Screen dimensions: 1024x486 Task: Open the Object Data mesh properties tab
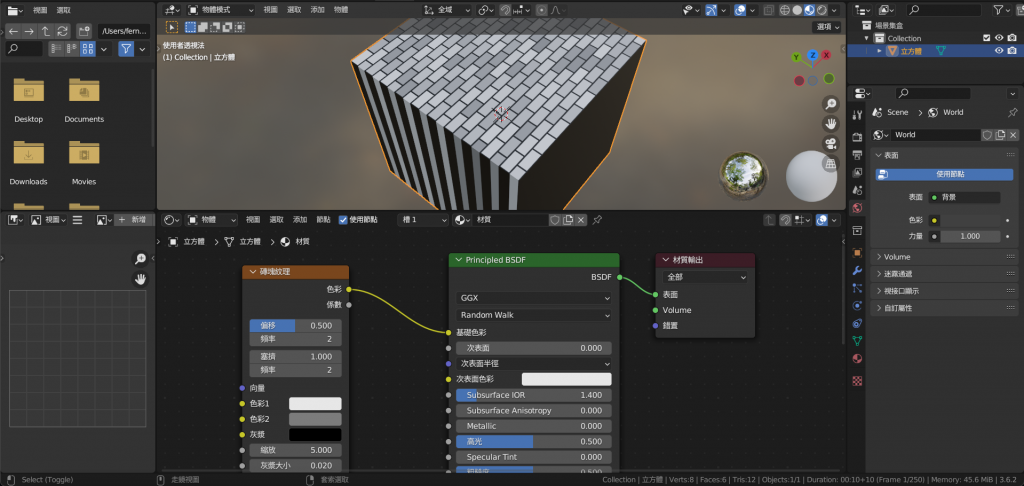857,340
